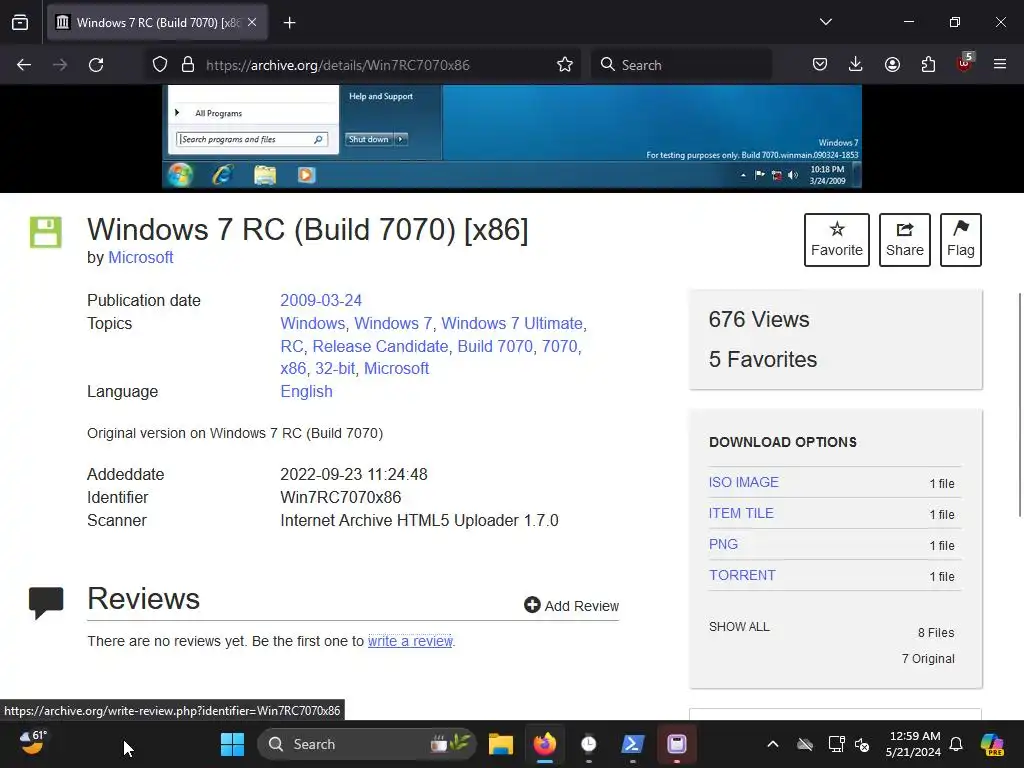Image resolution: width=1024 pixels, height=768 pixels.
Task: Open the English language link
Action: pos(306,391)
